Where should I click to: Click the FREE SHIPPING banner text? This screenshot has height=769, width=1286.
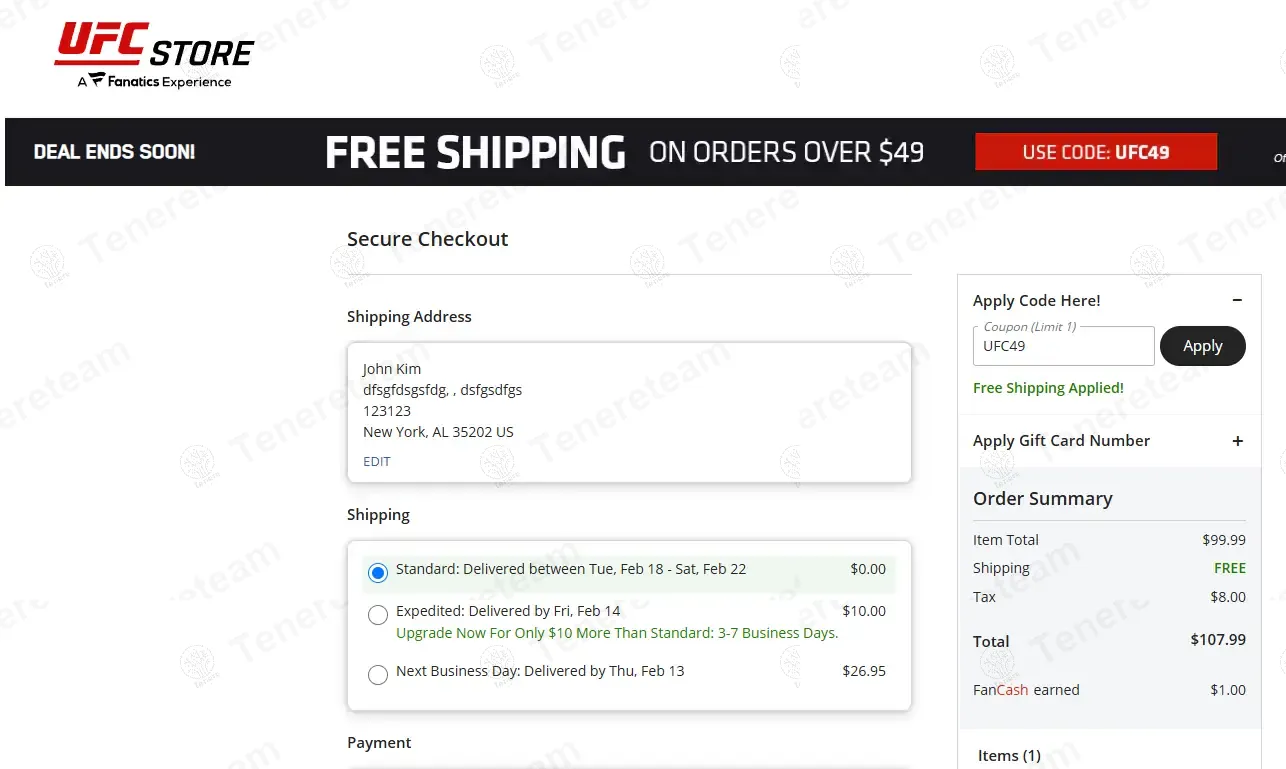(x=475, y=152)
